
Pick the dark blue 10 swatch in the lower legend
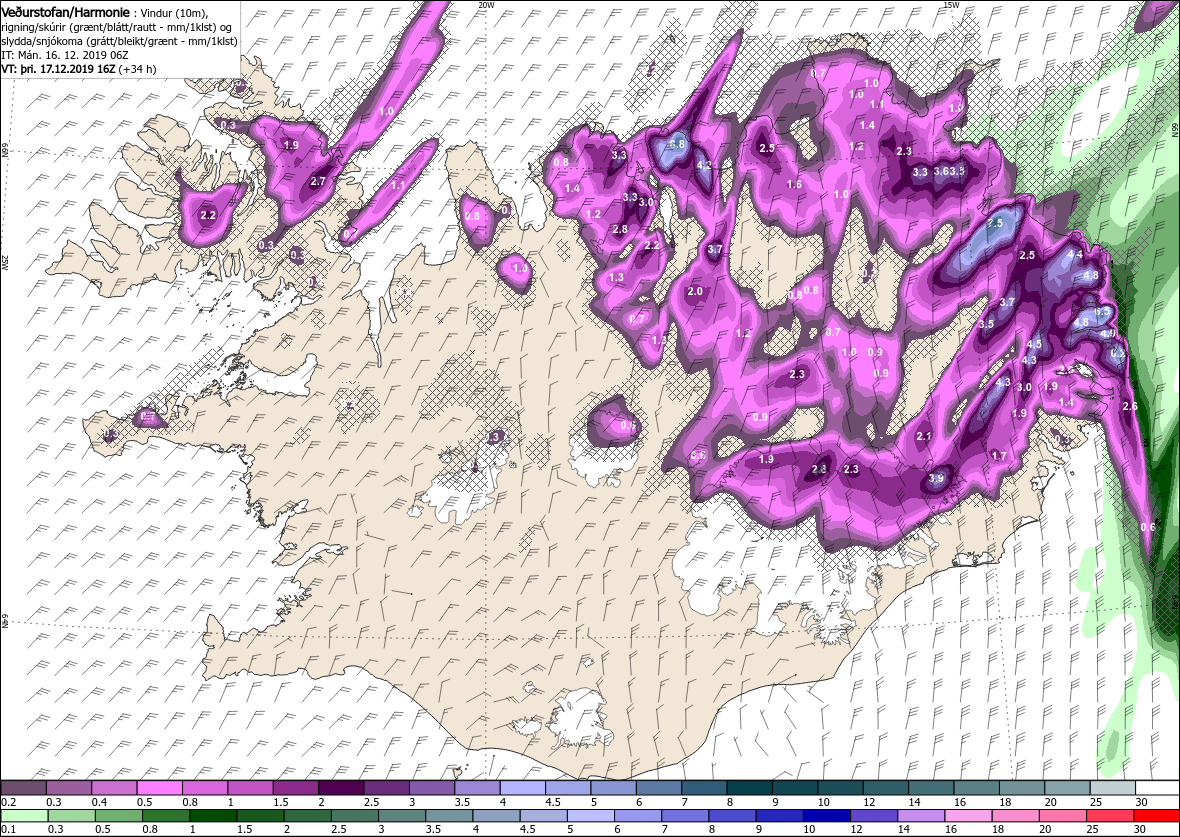tap(827, 817)
